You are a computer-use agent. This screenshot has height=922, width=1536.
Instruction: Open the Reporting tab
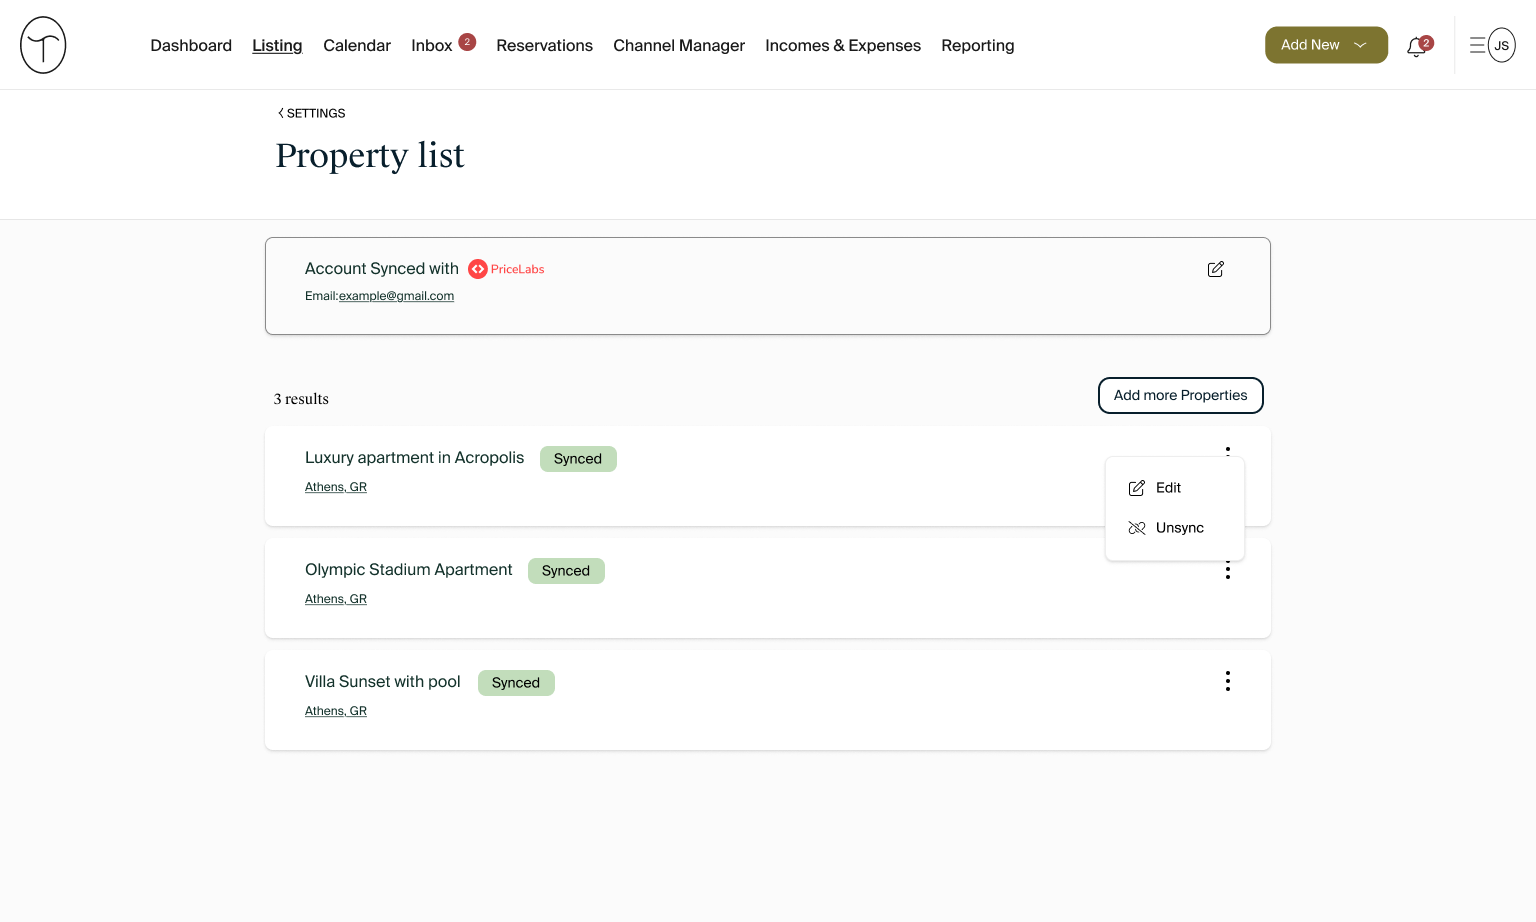click(x=977, y=46)
